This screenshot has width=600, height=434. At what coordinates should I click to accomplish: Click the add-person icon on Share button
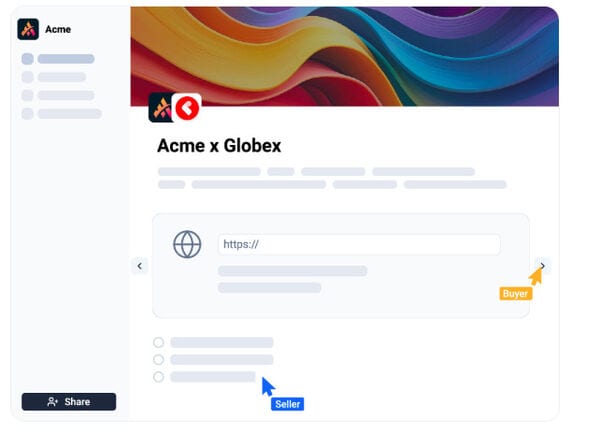52,402
